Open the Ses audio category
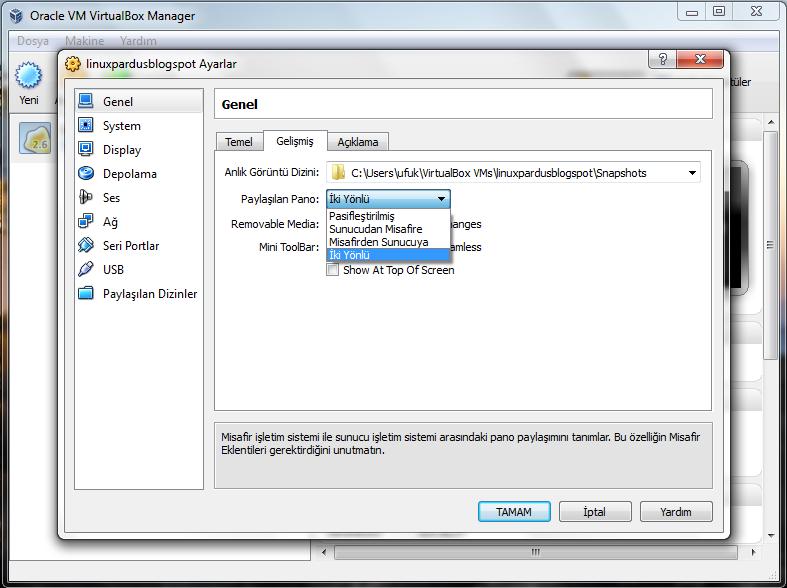787x588 pixels. 139,198
